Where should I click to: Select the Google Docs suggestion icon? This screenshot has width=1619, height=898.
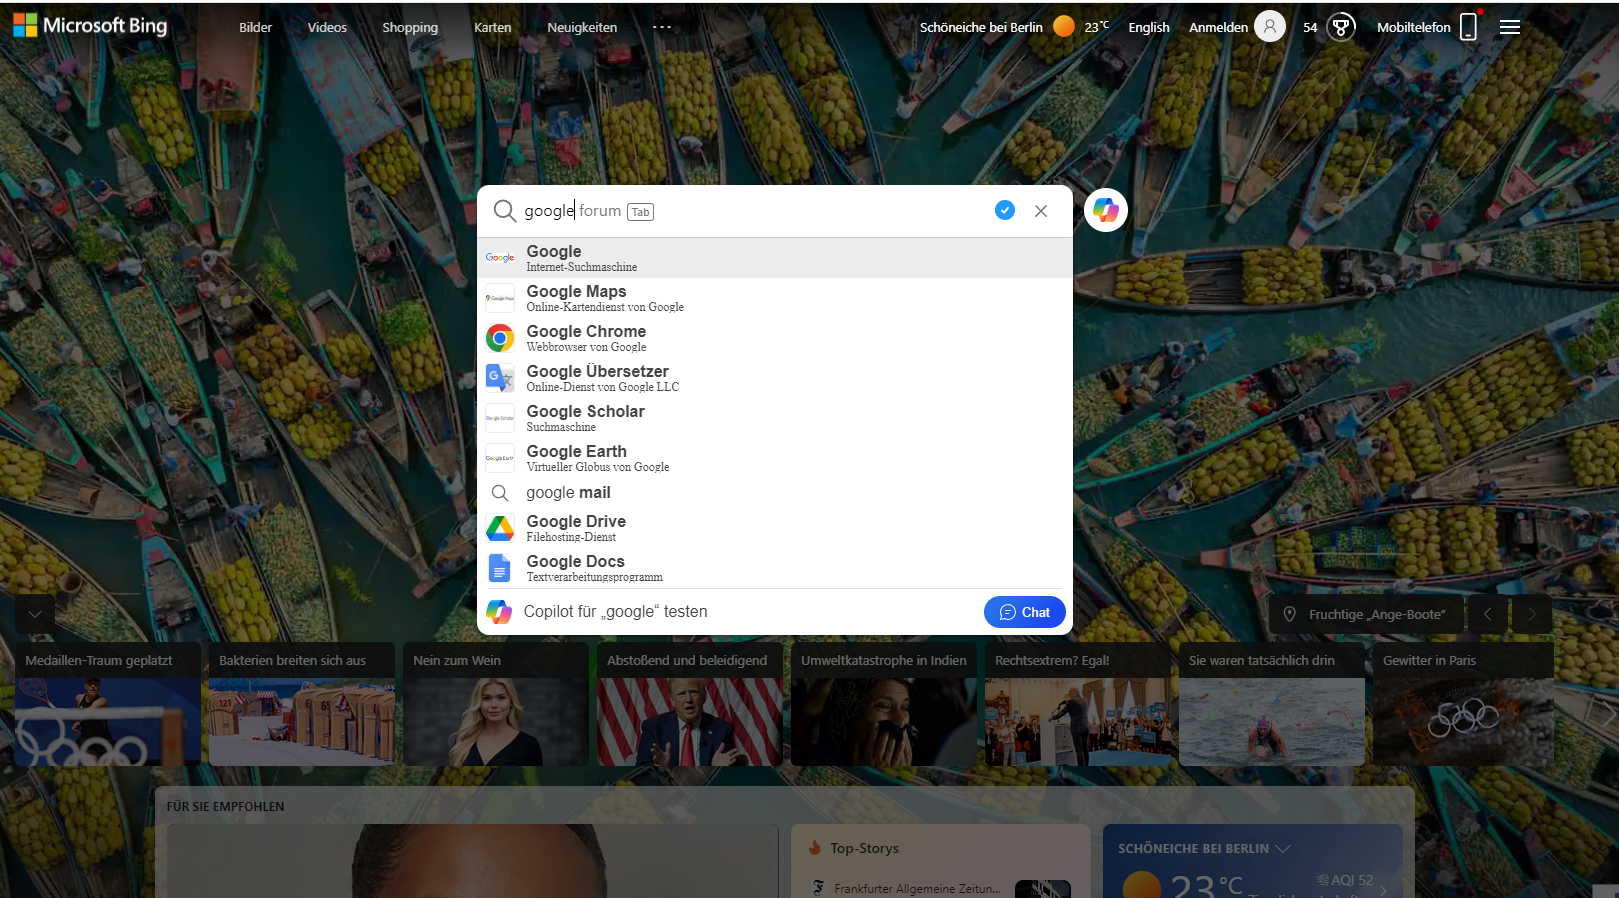[x=500, y=568]
